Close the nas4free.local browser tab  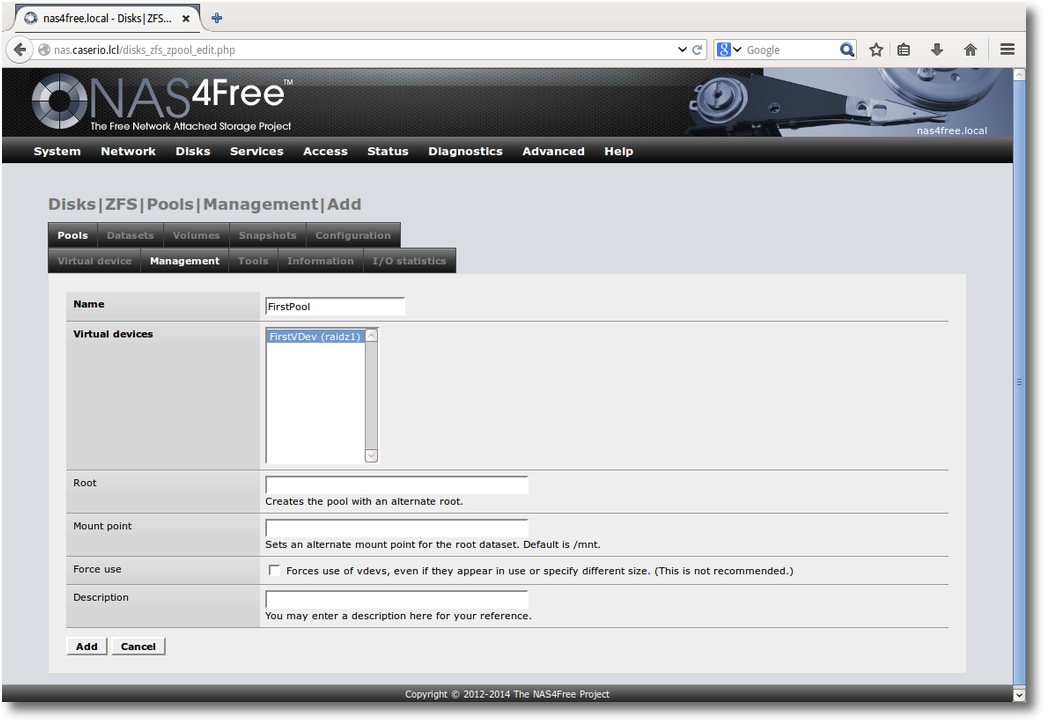(x=186, y=19)
